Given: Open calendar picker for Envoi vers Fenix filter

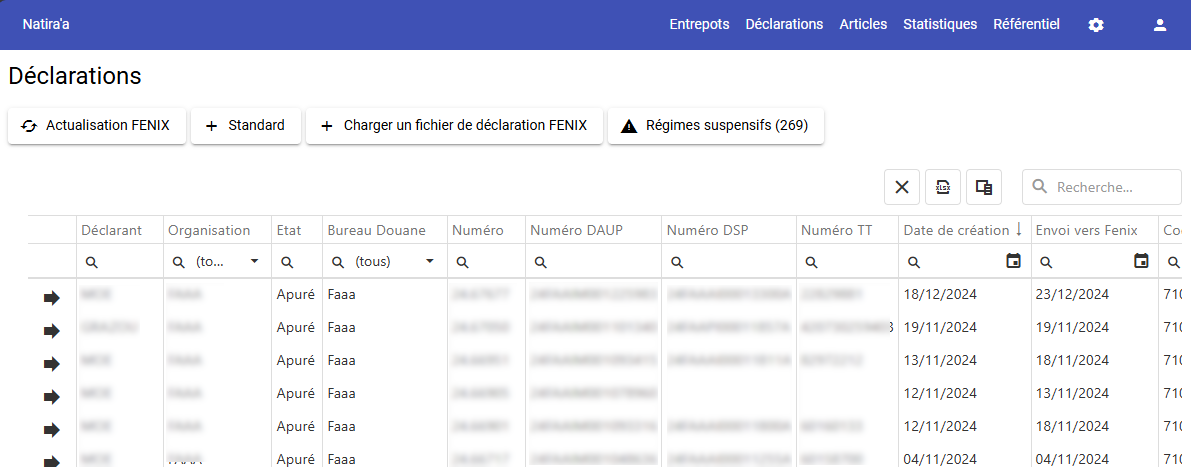Looking at the screenshot, I should (1141, 262).
